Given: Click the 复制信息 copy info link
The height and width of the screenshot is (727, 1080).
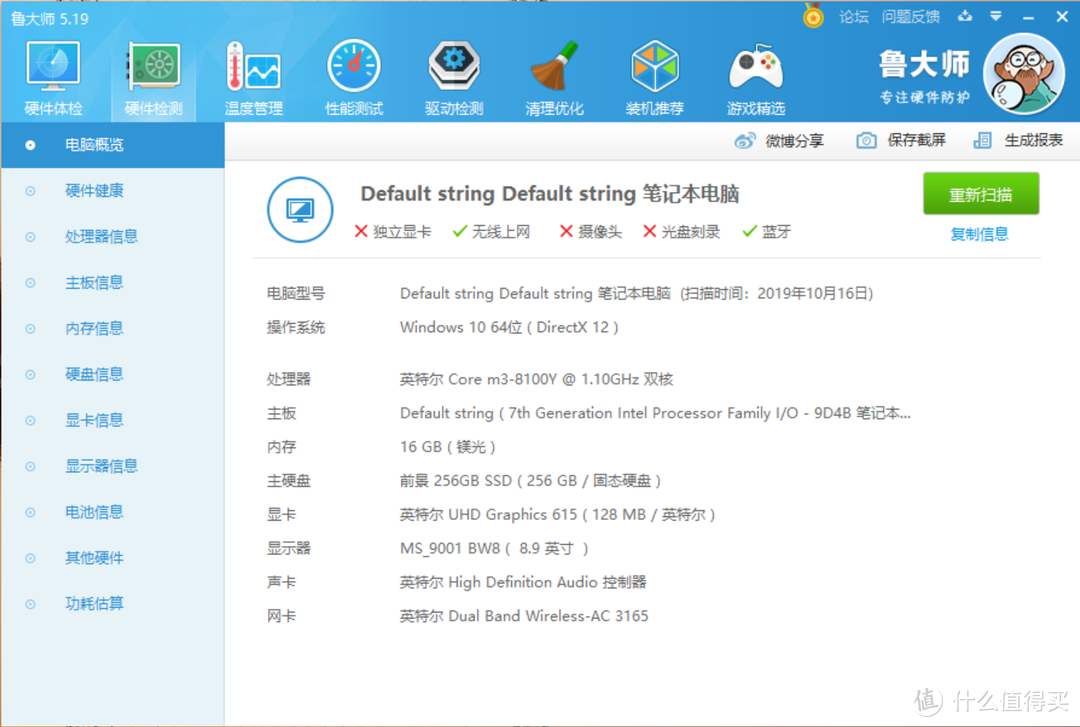Looking at the screenshot, I should [979, 234].
